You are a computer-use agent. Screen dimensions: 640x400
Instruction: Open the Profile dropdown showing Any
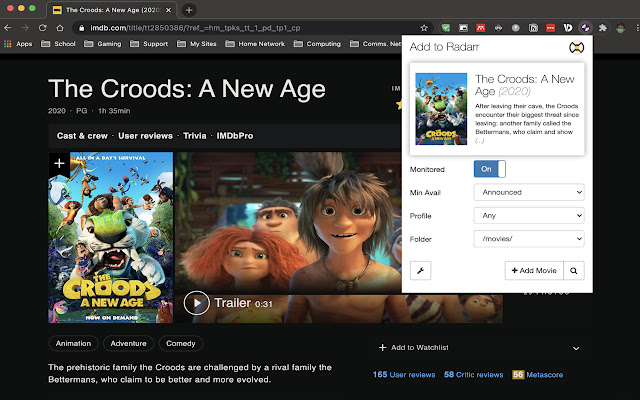click(x=529, y=216)
